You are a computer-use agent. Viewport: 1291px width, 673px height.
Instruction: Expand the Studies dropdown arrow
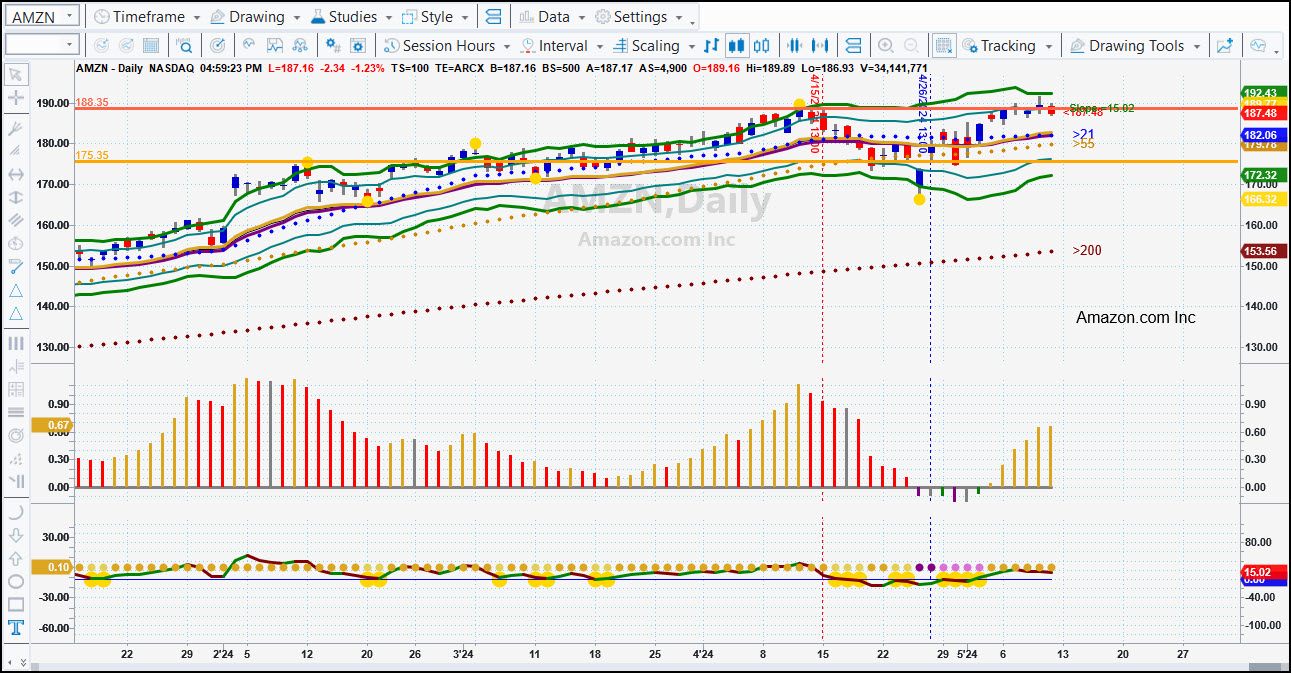click(x=388, y=18)
